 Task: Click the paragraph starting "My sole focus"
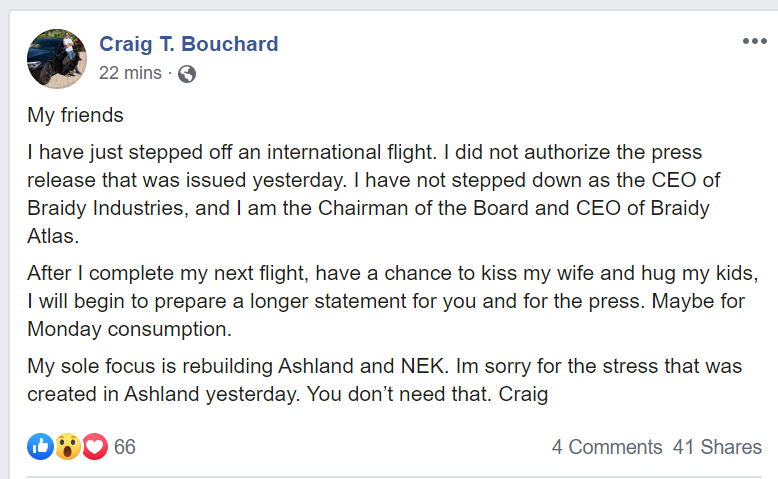[384, 380]
